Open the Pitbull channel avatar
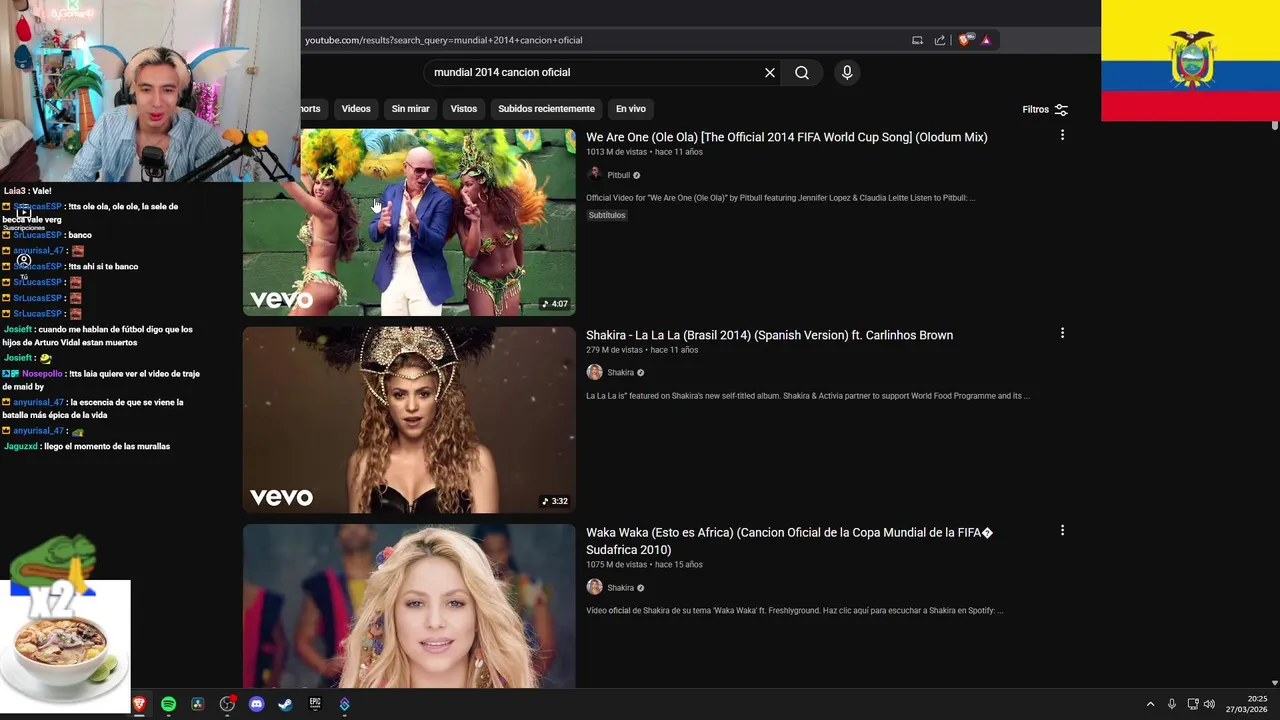This screenshot has height=720, width=1280. [594, 175]
